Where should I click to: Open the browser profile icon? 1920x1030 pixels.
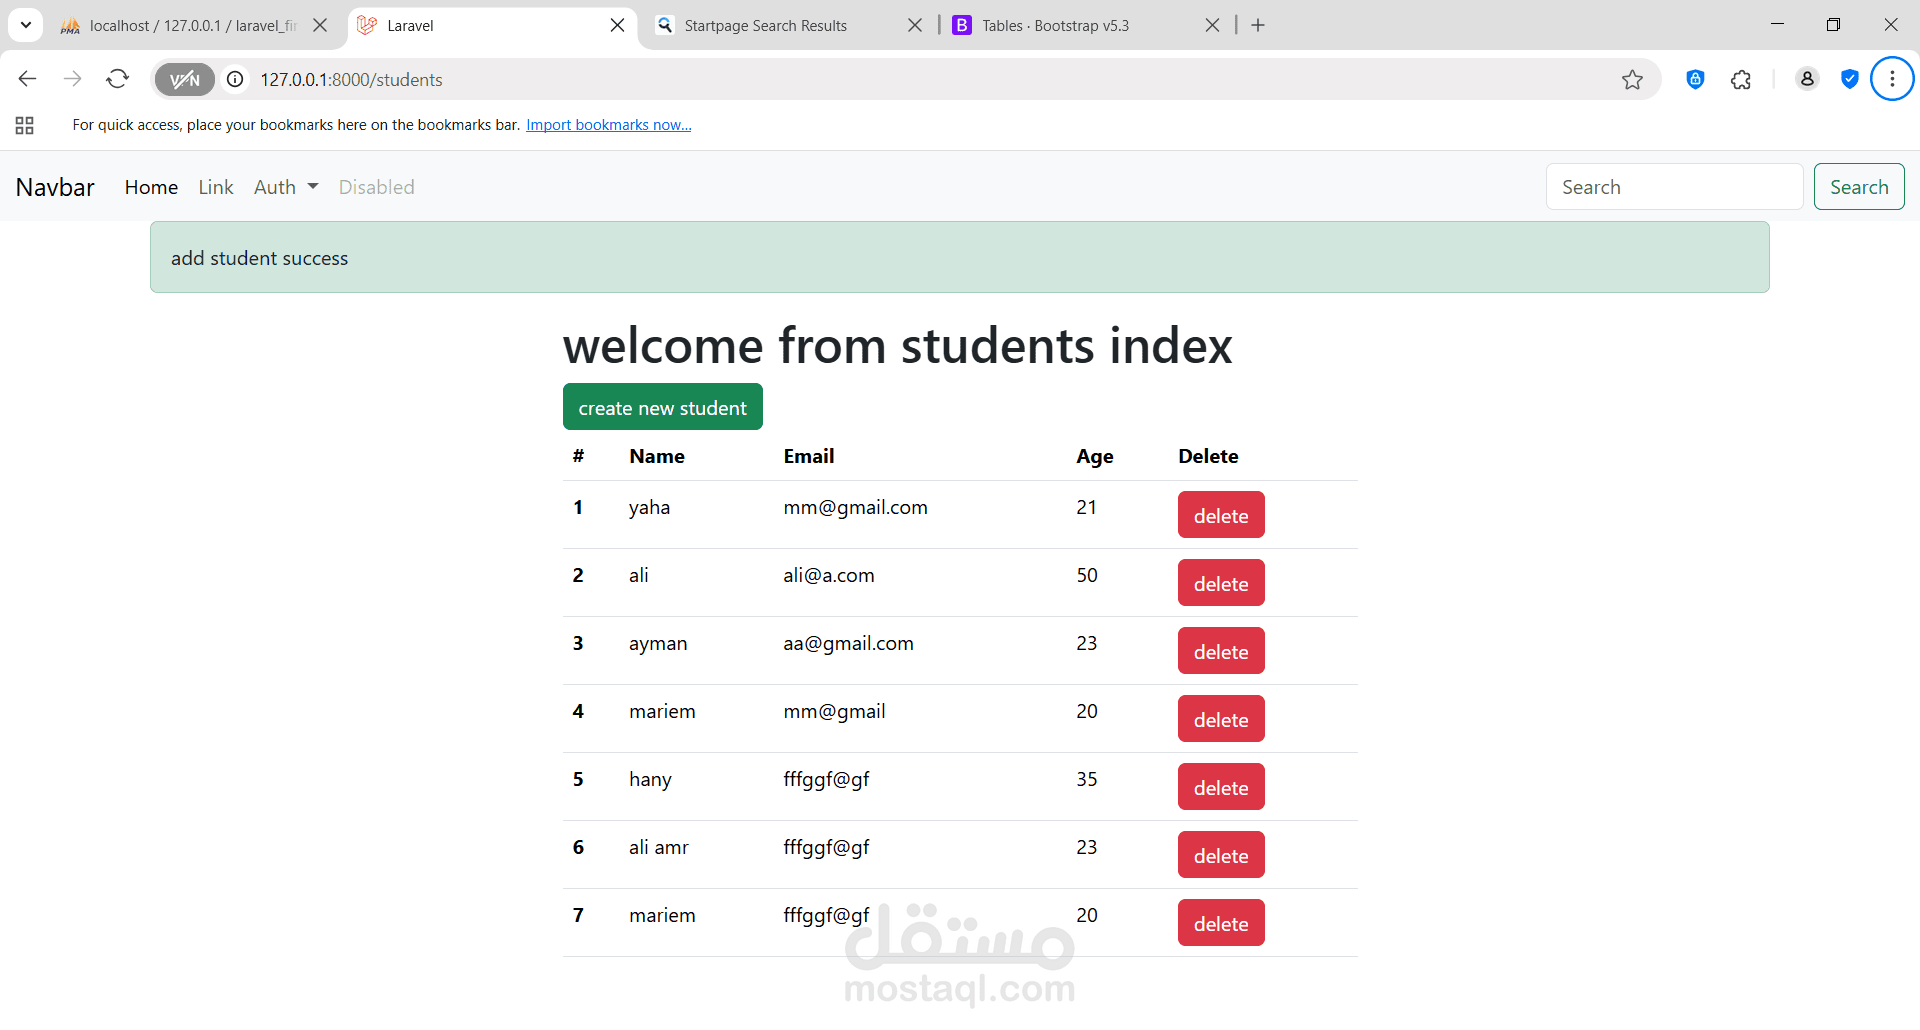point(1807,79)
